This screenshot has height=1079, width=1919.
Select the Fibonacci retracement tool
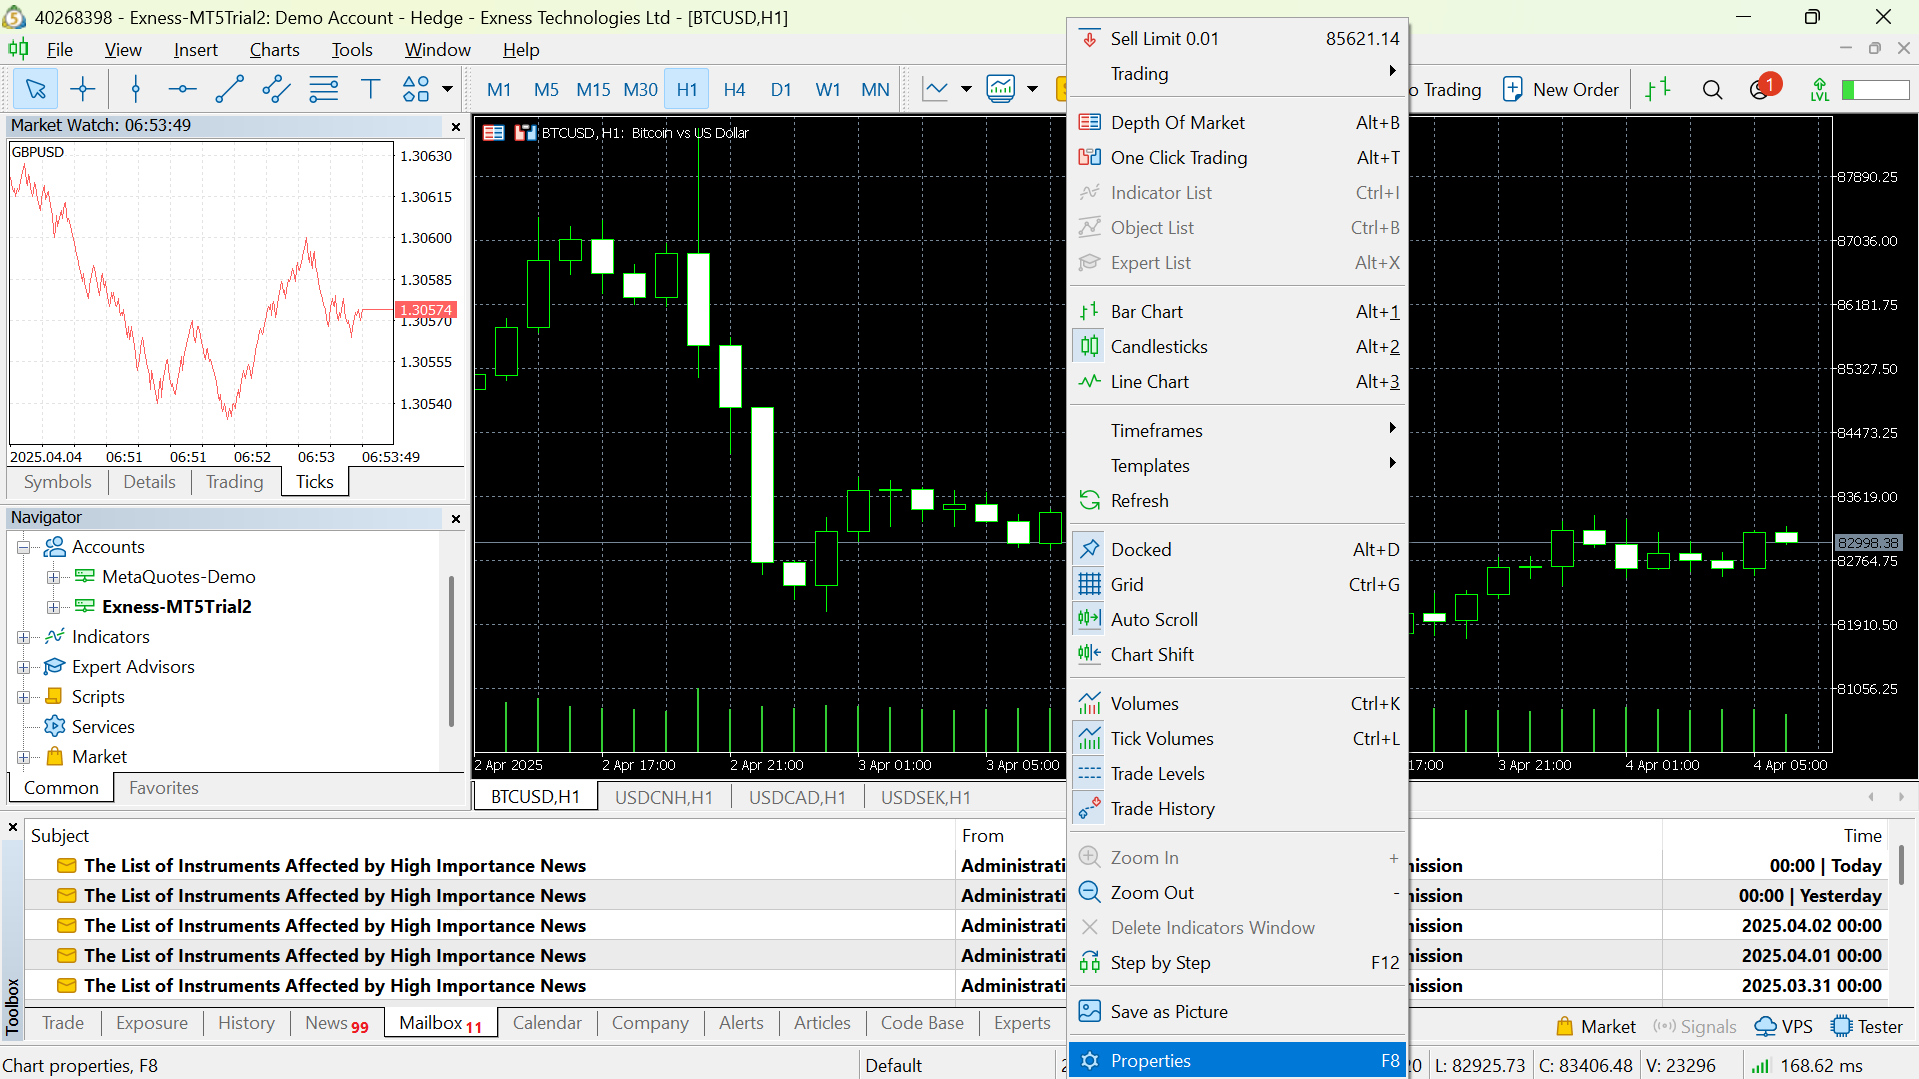click(323, 89)
